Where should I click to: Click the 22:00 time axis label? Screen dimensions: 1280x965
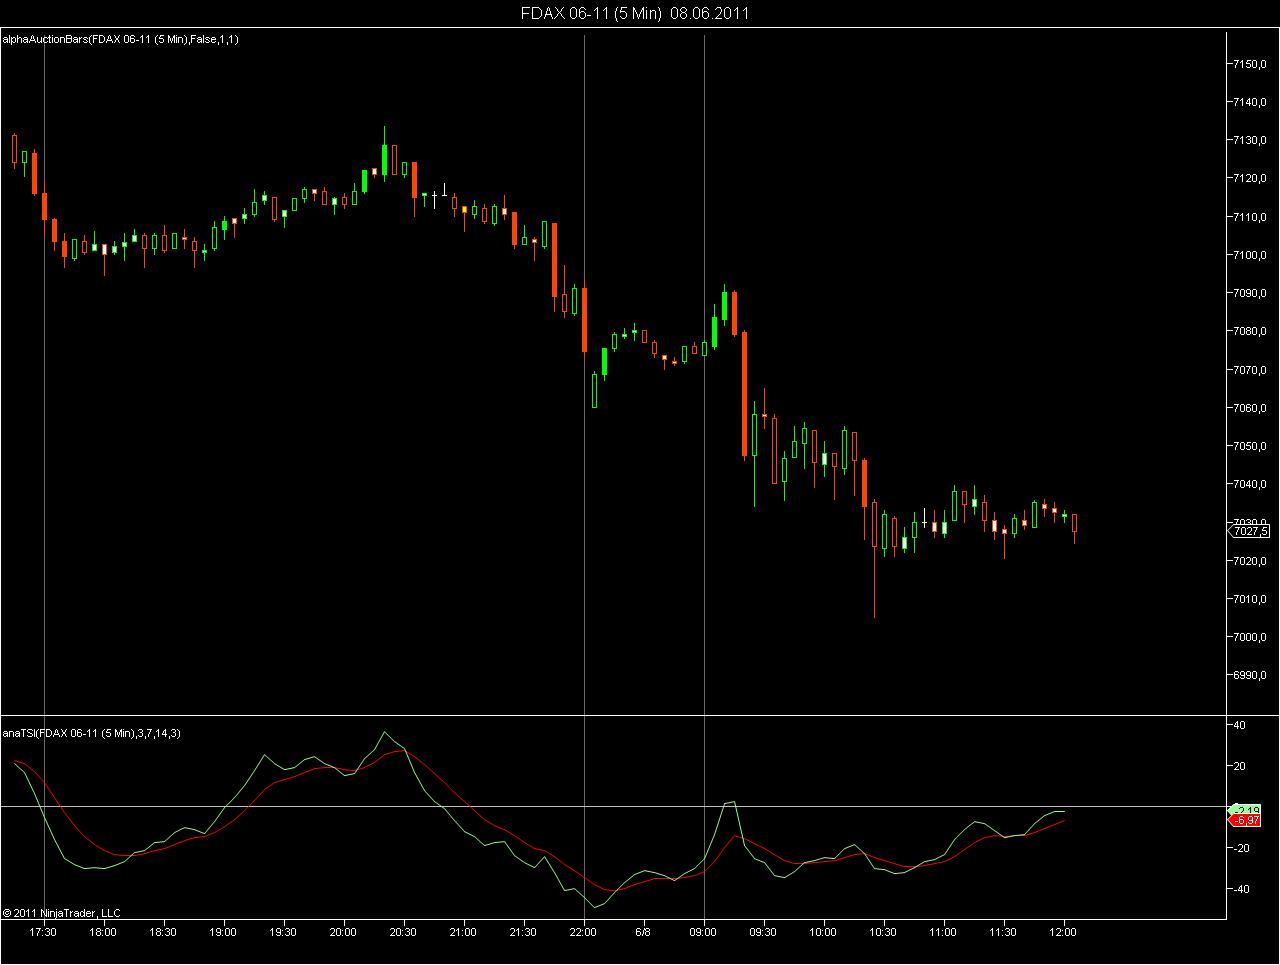(x=583, y=932)
